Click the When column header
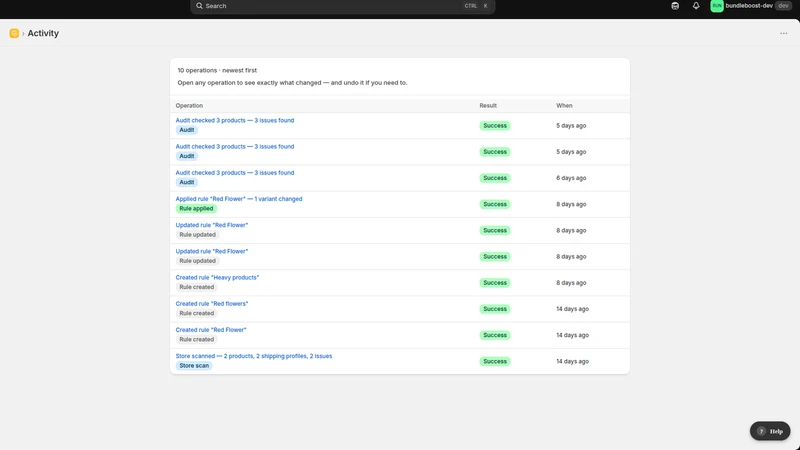Screen dimensions: 800x450 click(x=564, y=106)
